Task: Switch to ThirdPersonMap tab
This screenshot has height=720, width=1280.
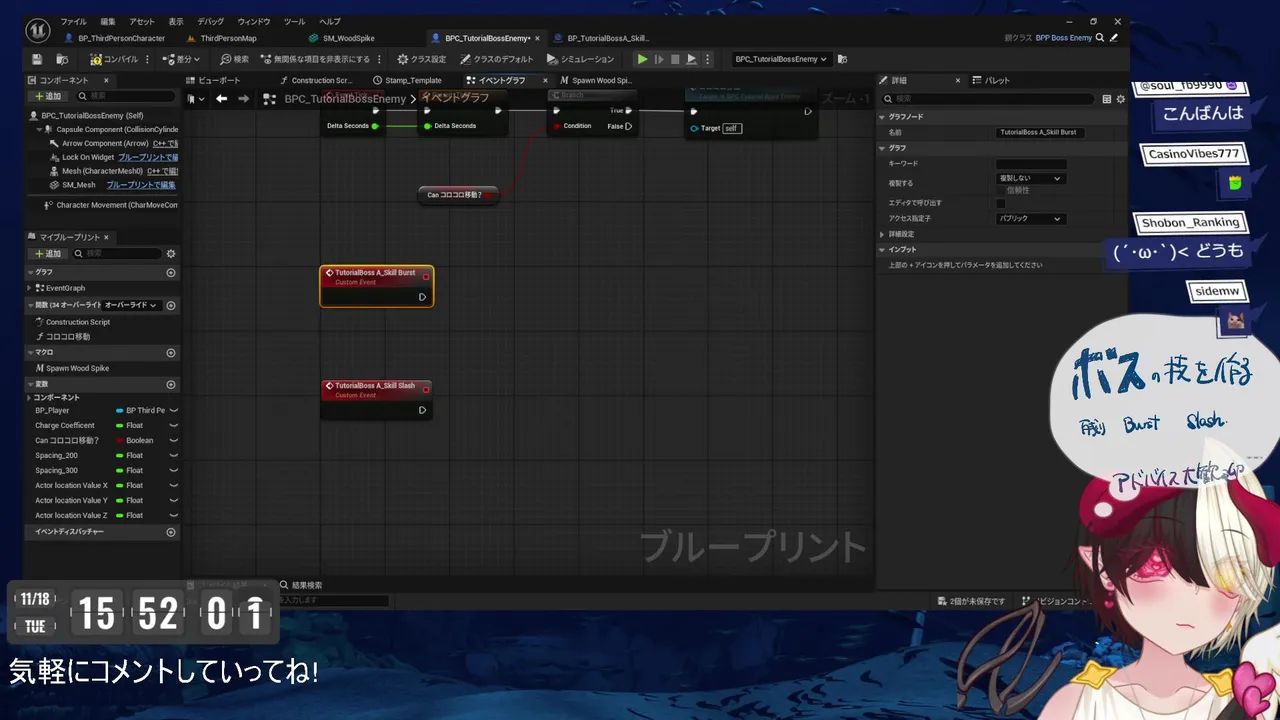Action: (x=222, y=38)
